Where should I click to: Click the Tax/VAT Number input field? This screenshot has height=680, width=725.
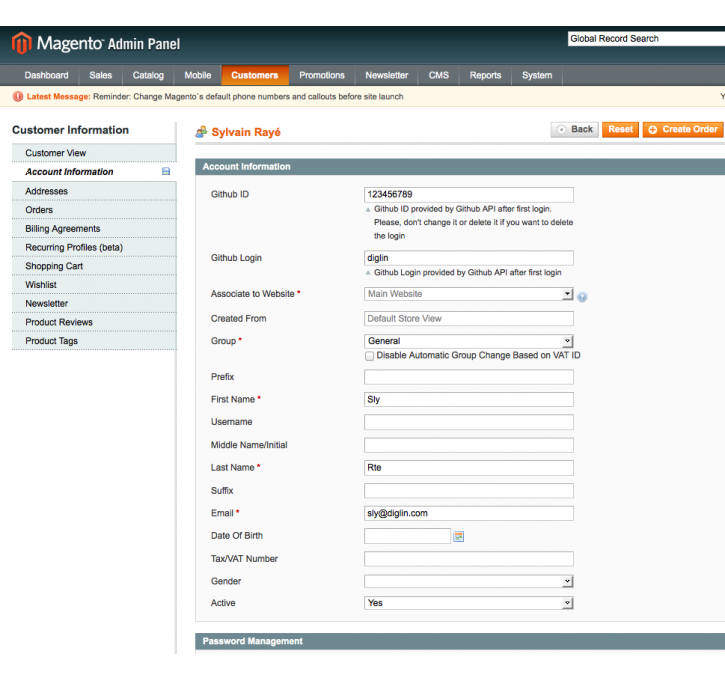pyautogui.click(x=469, y=559)
